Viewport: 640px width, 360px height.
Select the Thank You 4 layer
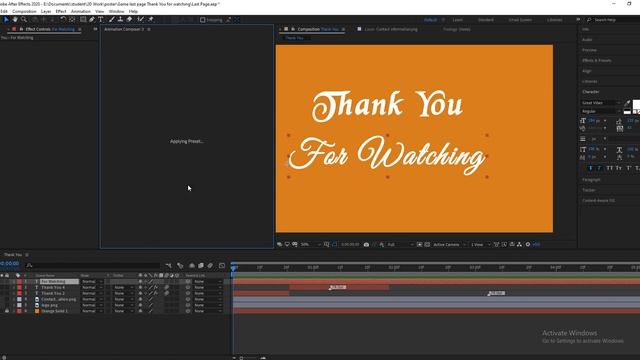click(x=53, y=287)
